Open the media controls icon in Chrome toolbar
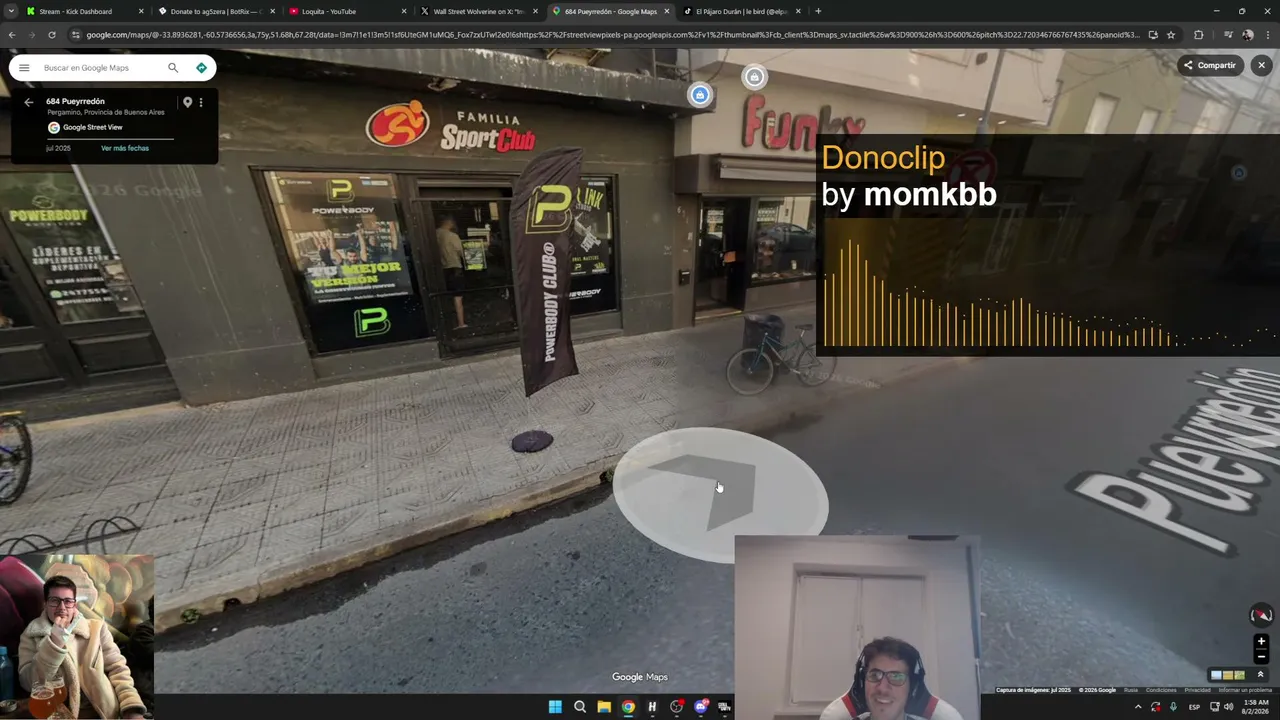Screen dimensions: 1280x720 (1228, 35)
